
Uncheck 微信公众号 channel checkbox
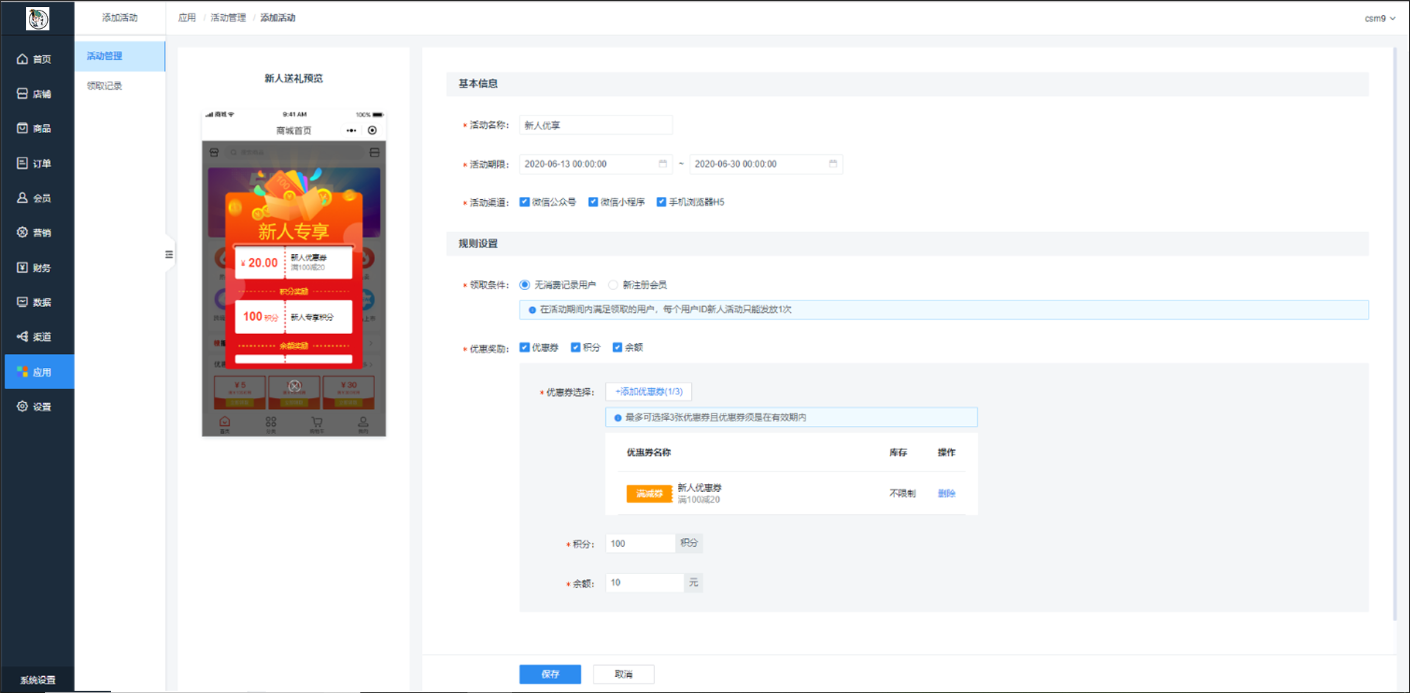click(525, 202)
